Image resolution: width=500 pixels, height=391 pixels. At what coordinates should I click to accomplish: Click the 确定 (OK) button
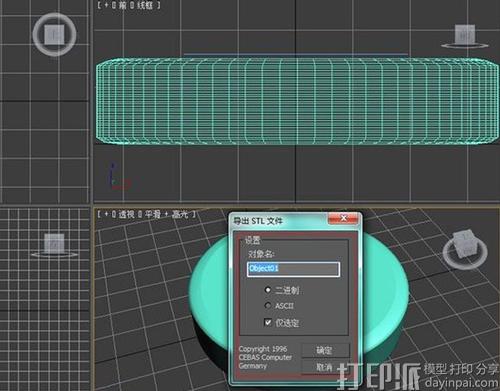(x=325, y=350)
